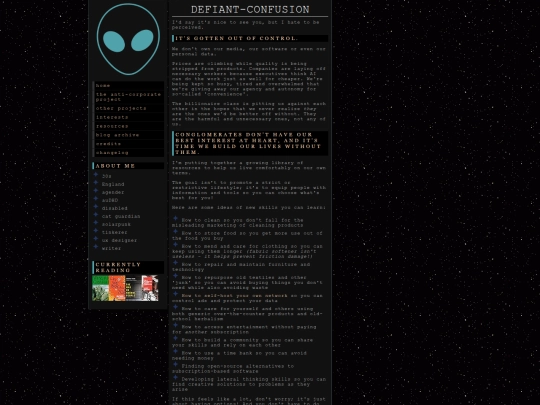
Task: Click 'solarpunk' in the About Me list
Action: pyautogui.click(x=116, y=224)
